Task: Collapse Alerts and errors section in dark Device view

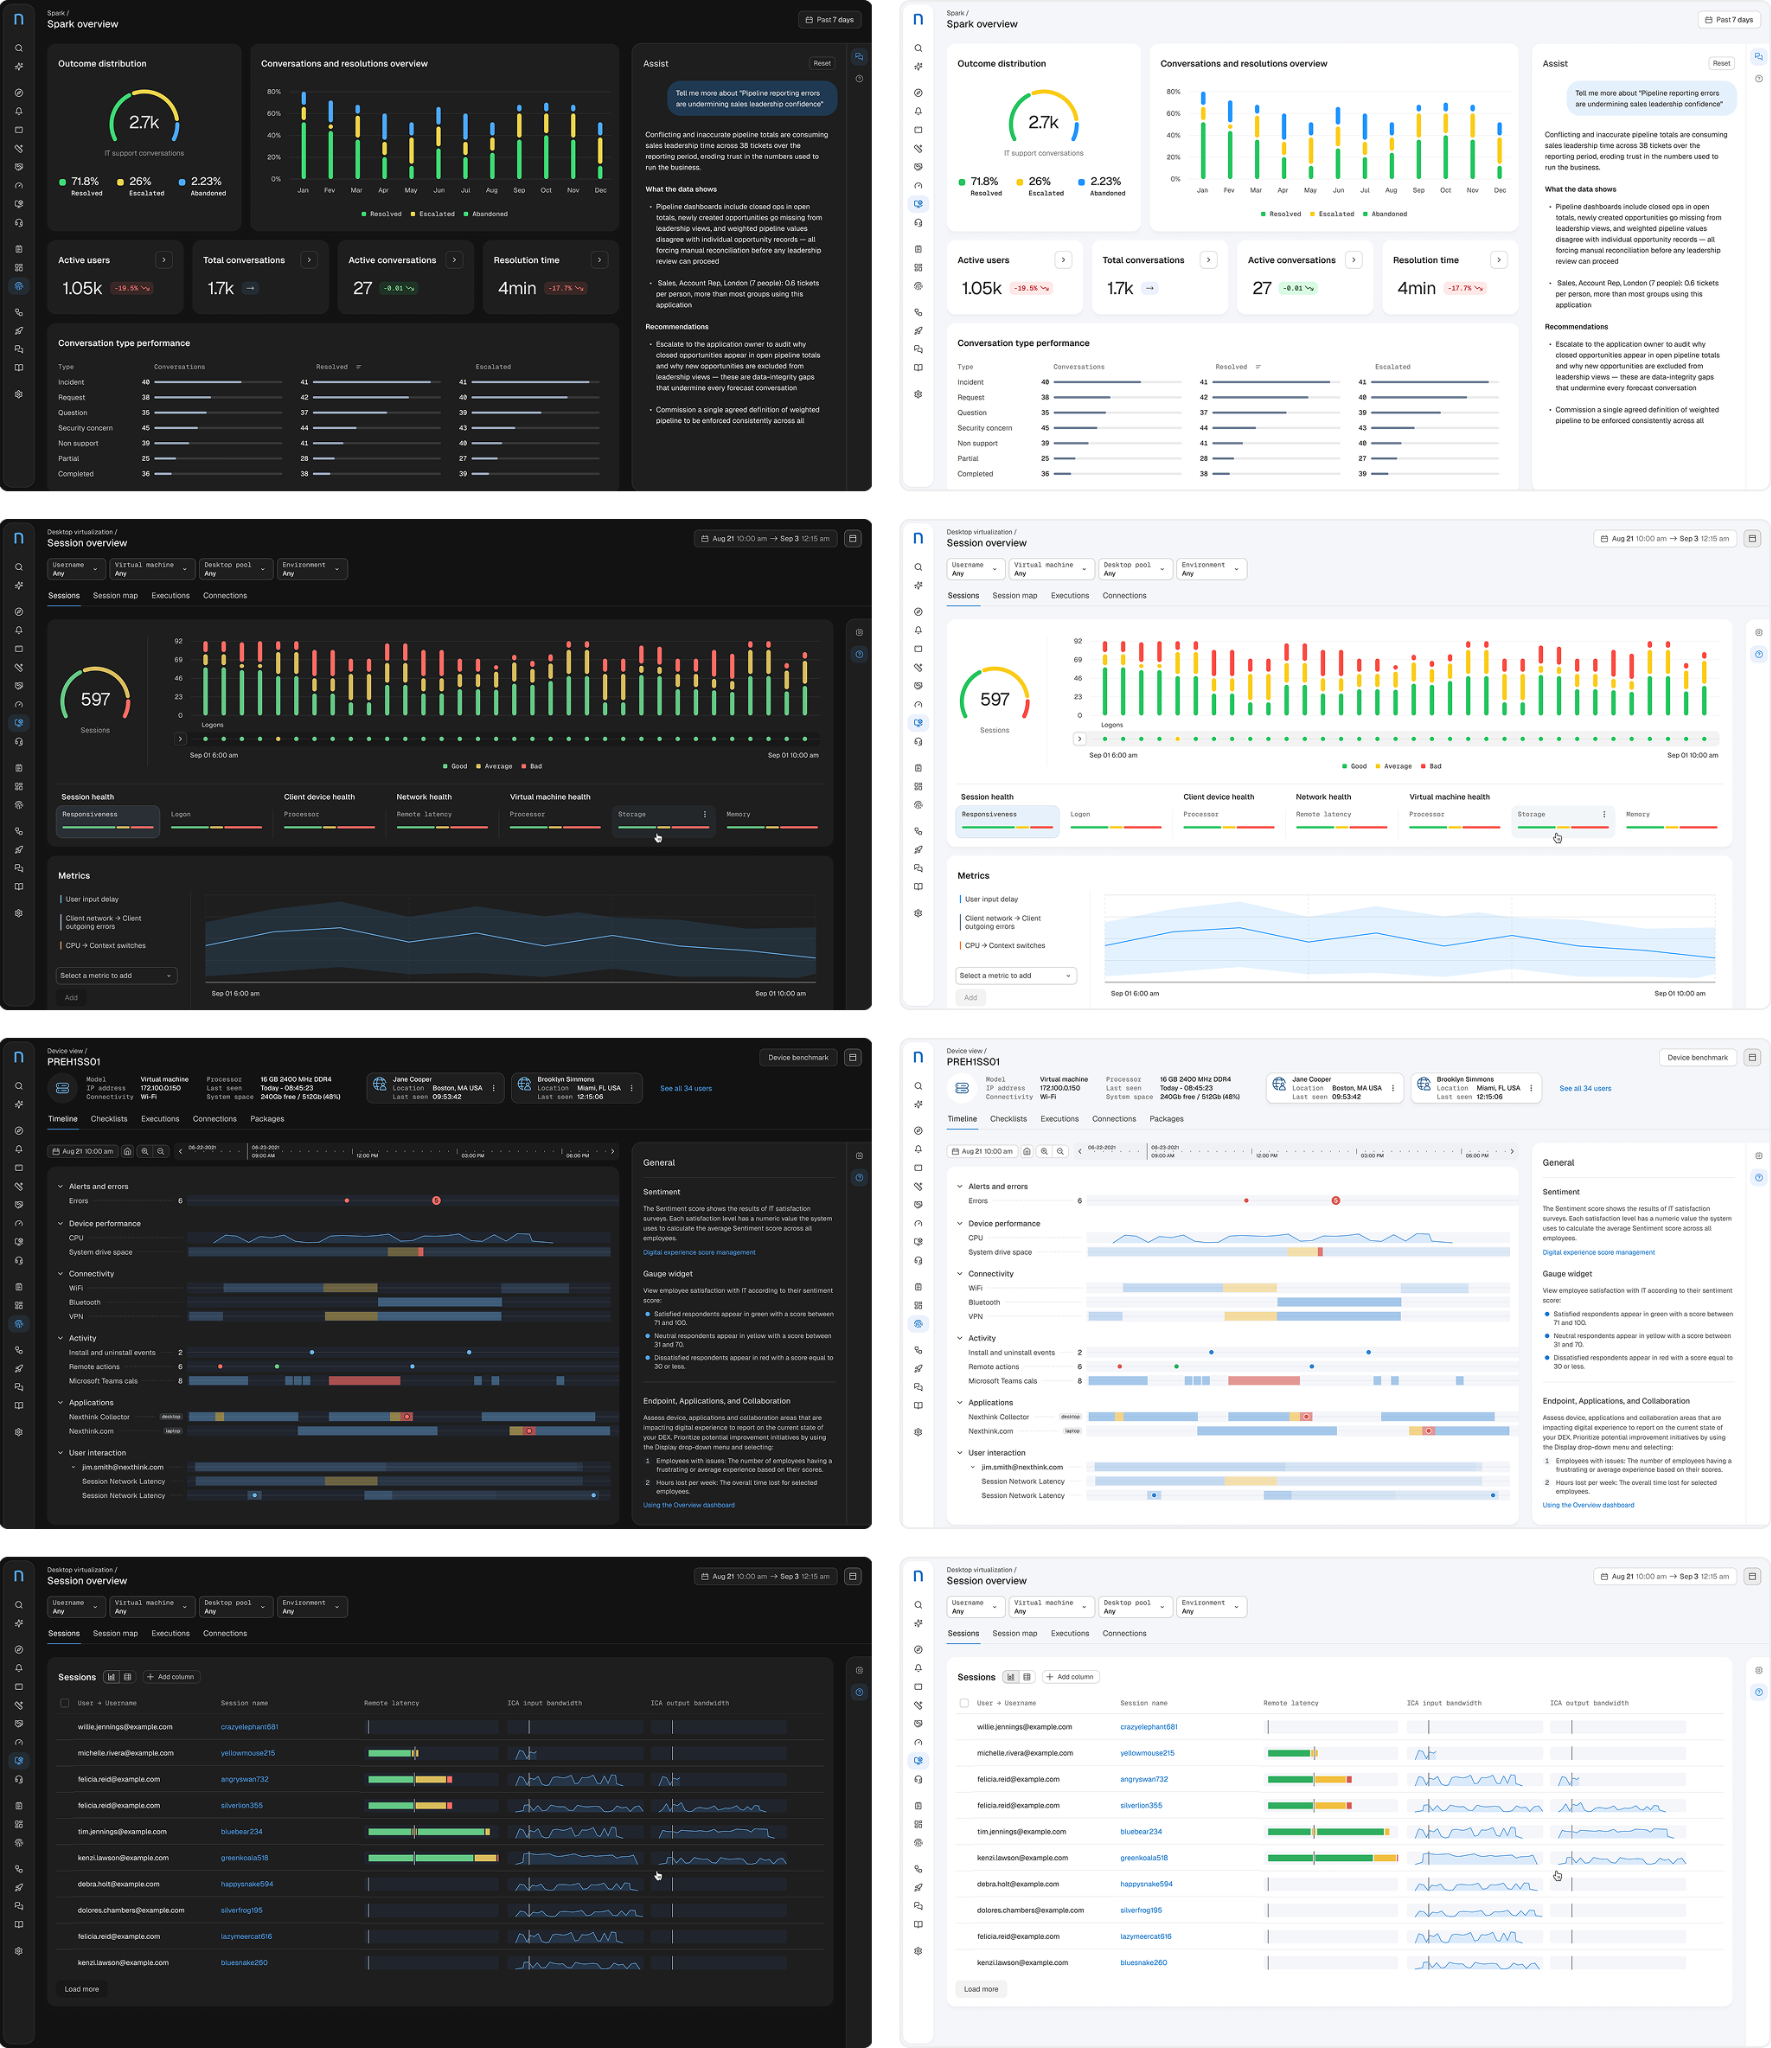Action: click(60, 1187)
